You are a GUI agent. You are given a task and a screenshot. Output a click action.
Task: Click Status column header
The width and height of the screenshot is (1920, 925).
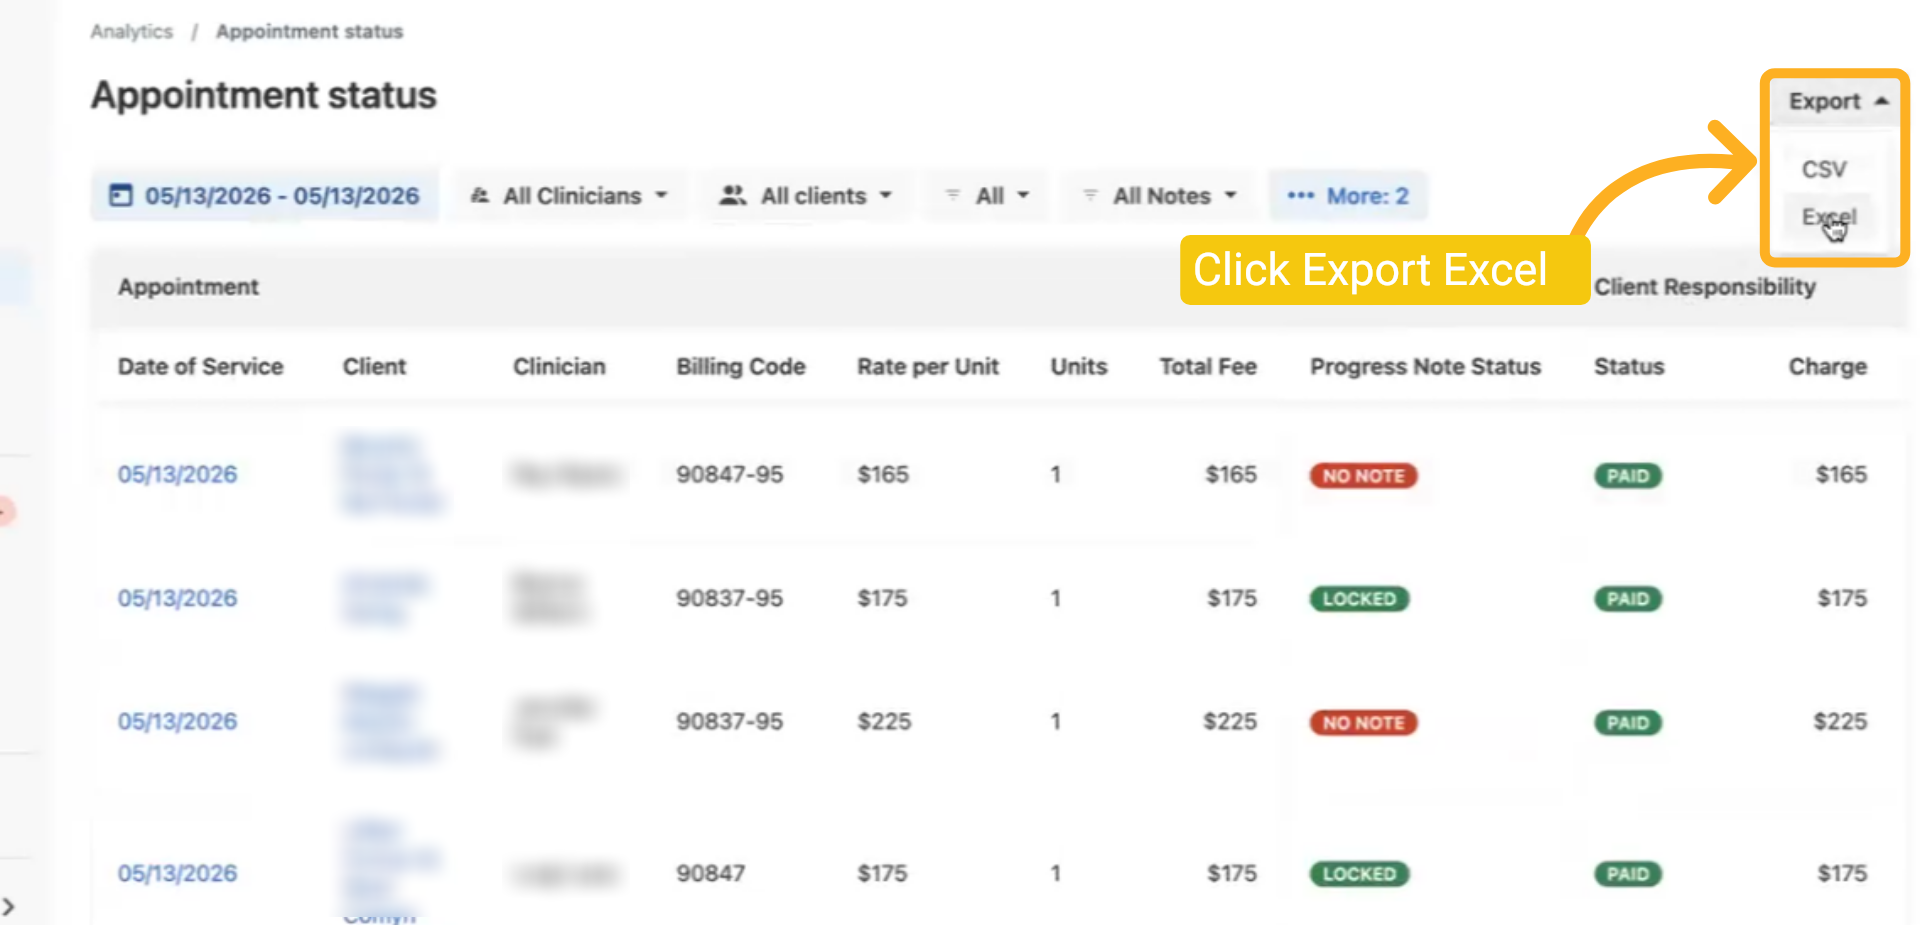coord(1629,367)
